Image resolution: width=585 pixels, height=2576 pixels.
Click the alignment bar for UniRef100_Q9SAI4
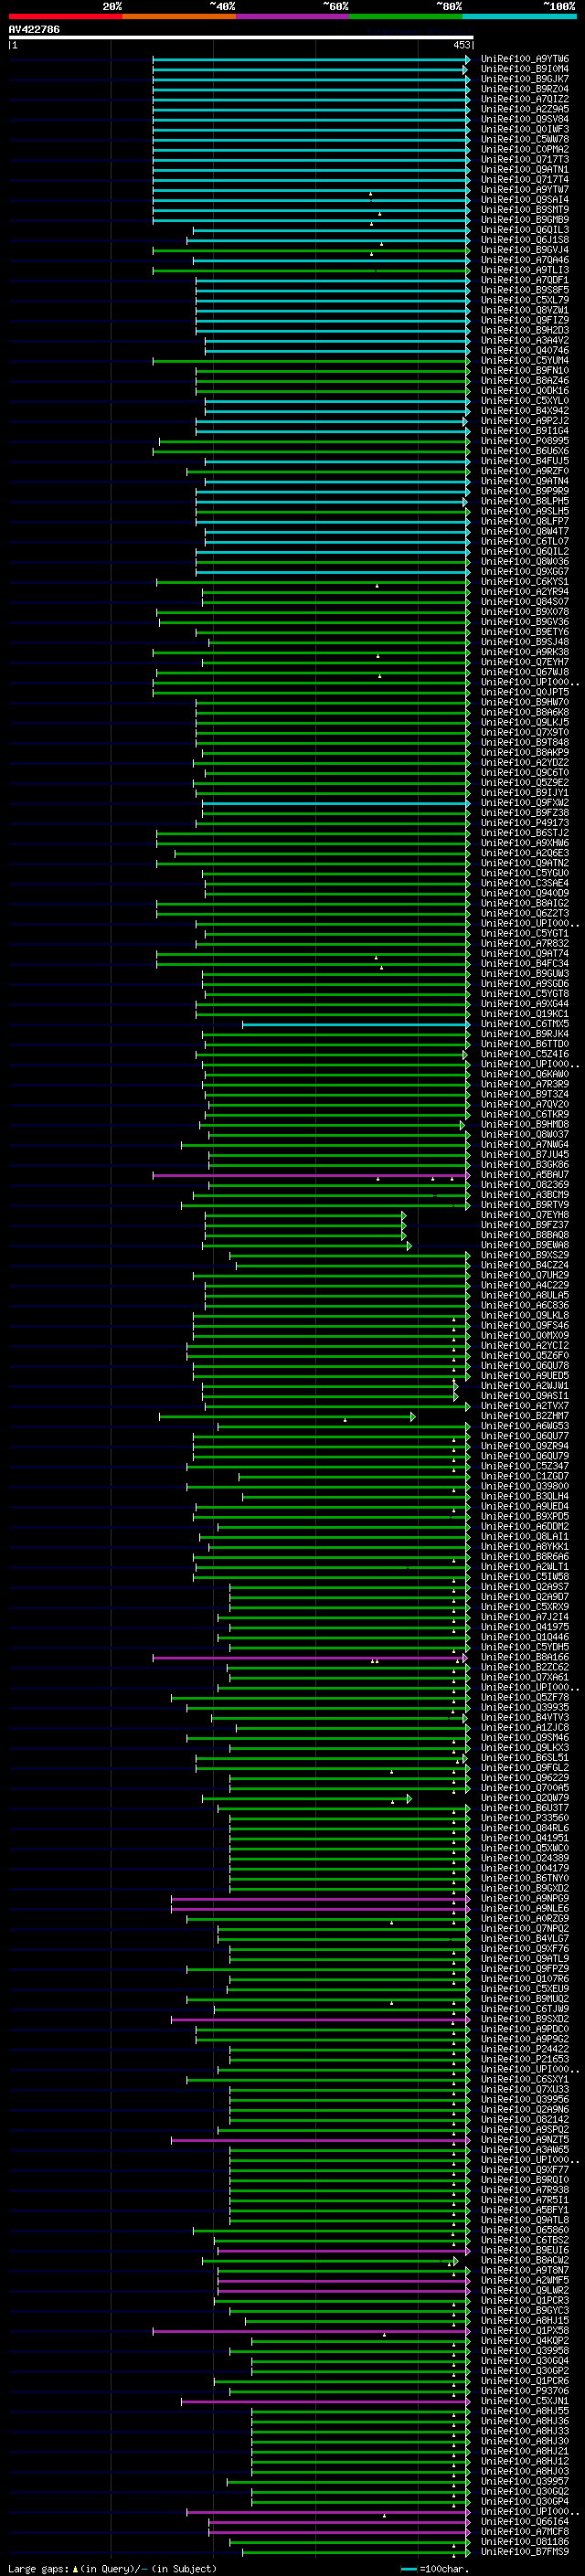click(311, 200)
